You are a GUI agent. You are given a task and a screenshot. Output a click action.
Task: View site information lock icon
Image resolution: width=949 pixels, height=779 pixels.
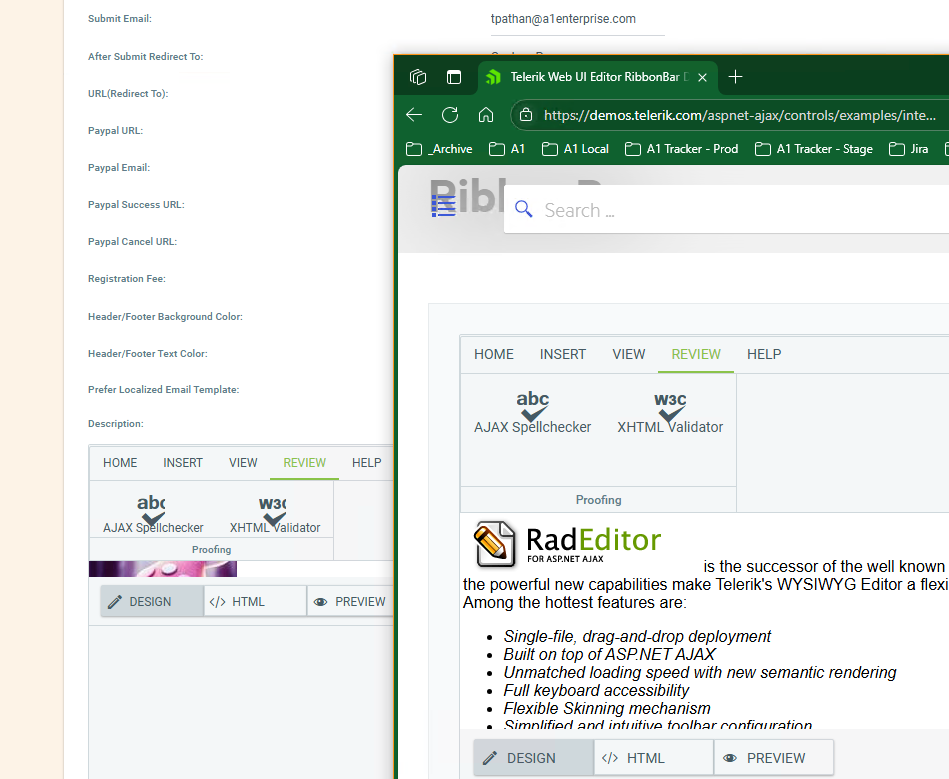[x=526, y=115]
